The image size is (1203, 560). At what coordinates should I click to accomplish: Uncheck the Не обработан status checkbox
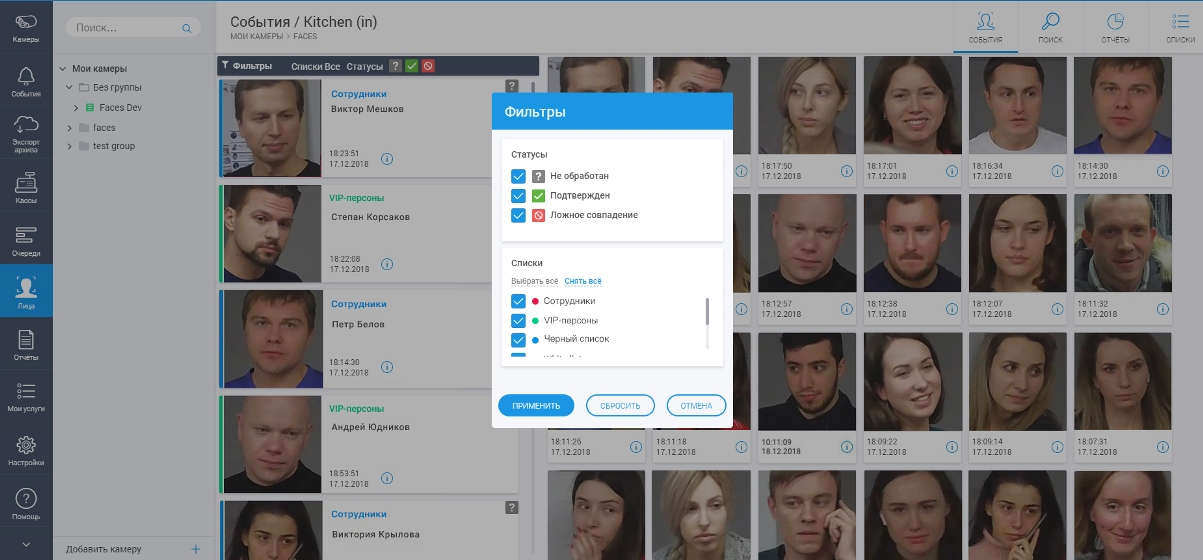coord(518,176)
